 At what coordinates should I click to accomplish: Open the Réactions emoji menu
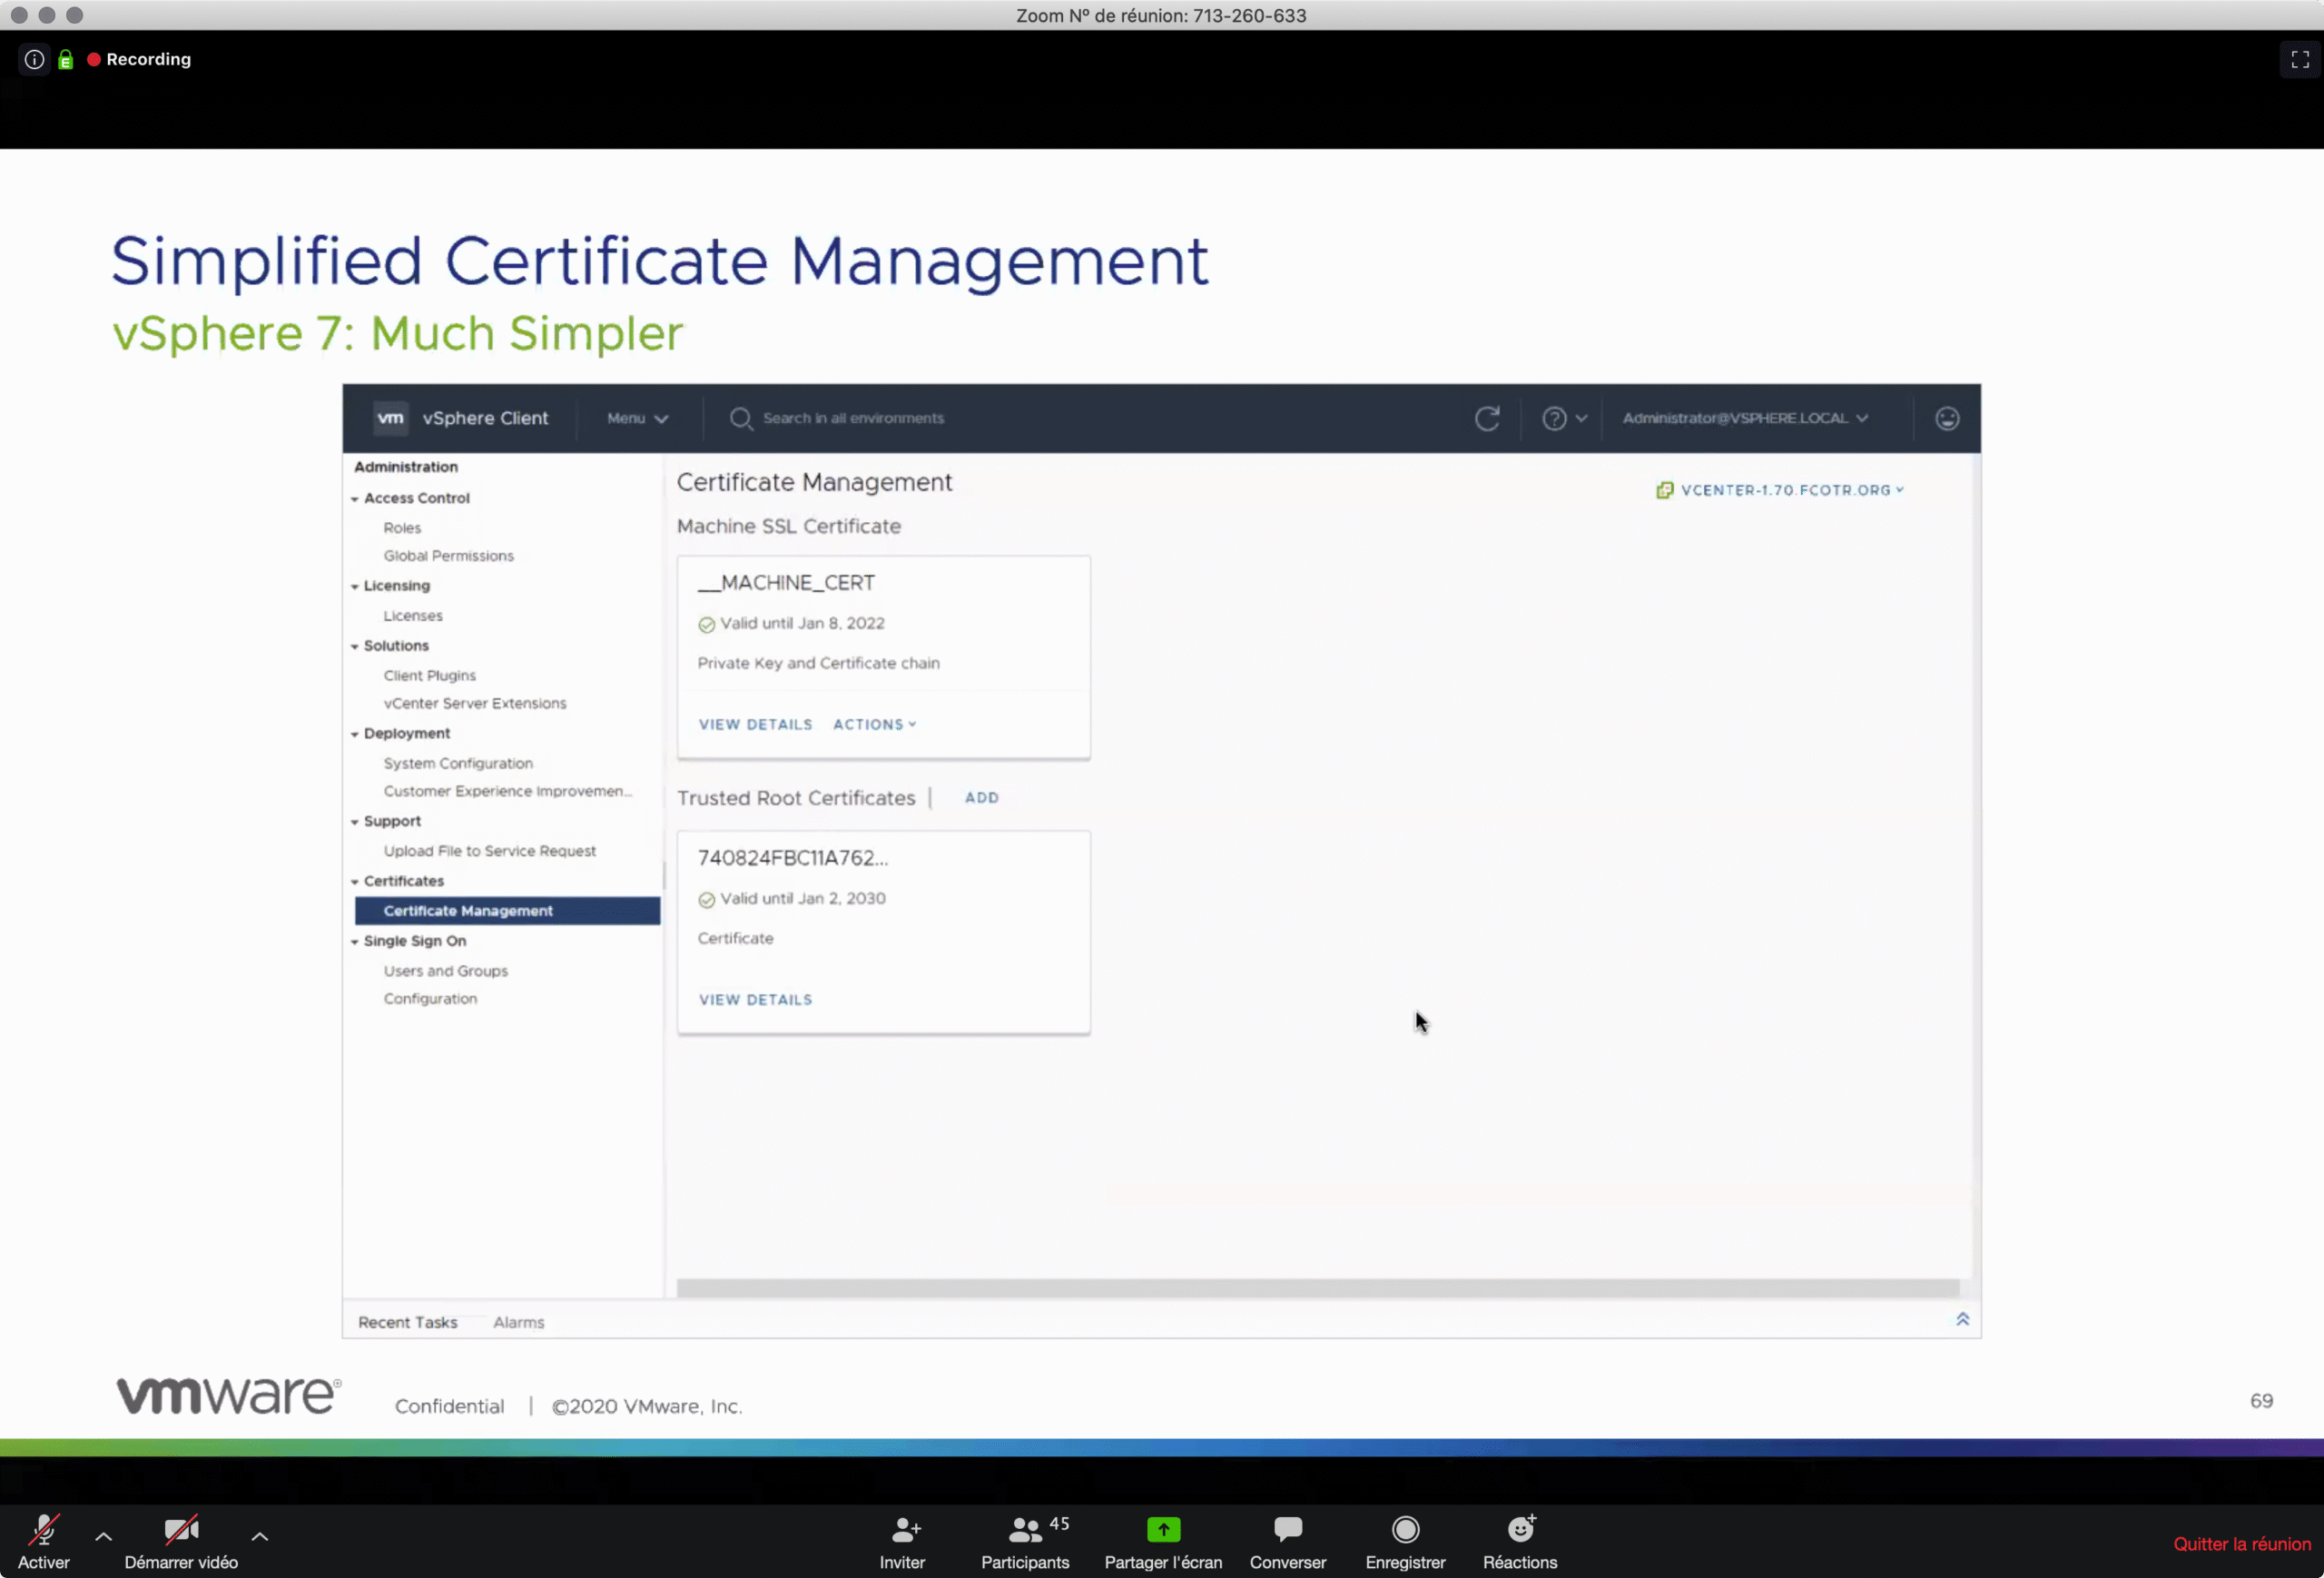(x=1520, y=1529)
